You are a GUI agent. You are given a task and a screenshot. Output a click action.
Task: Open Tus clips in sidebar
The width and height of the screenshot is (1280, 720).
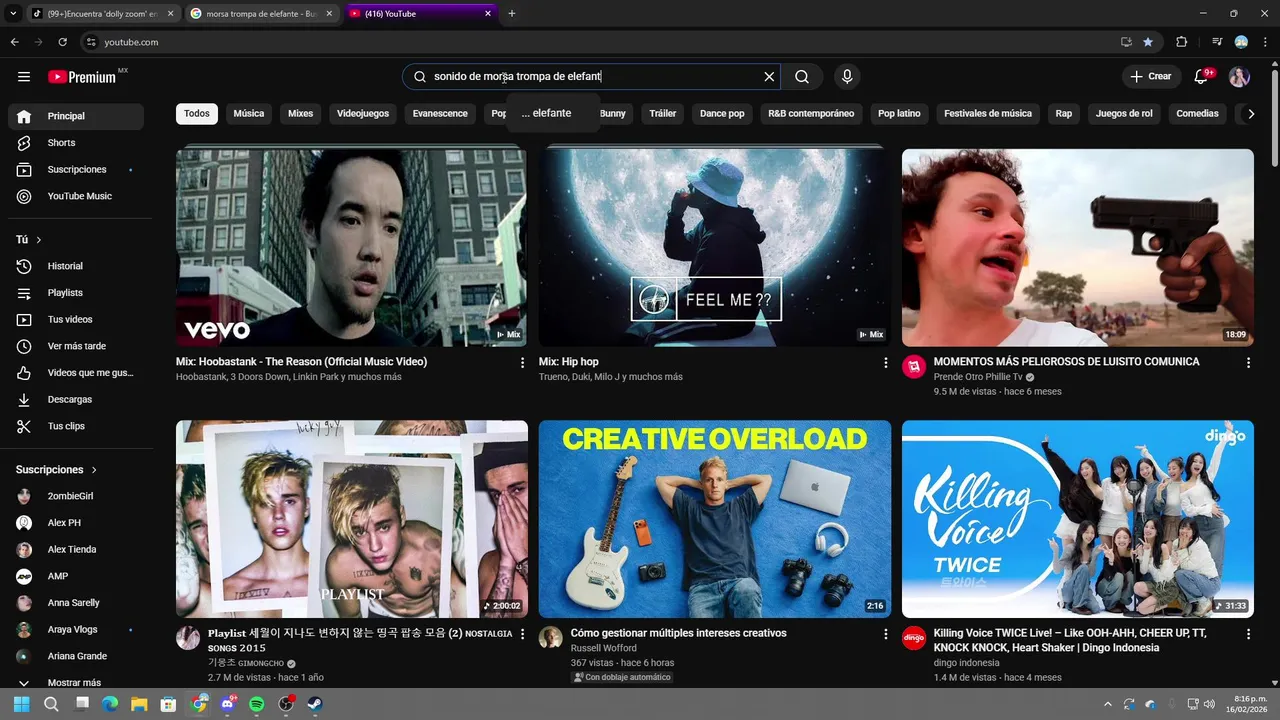click(76, 426)
